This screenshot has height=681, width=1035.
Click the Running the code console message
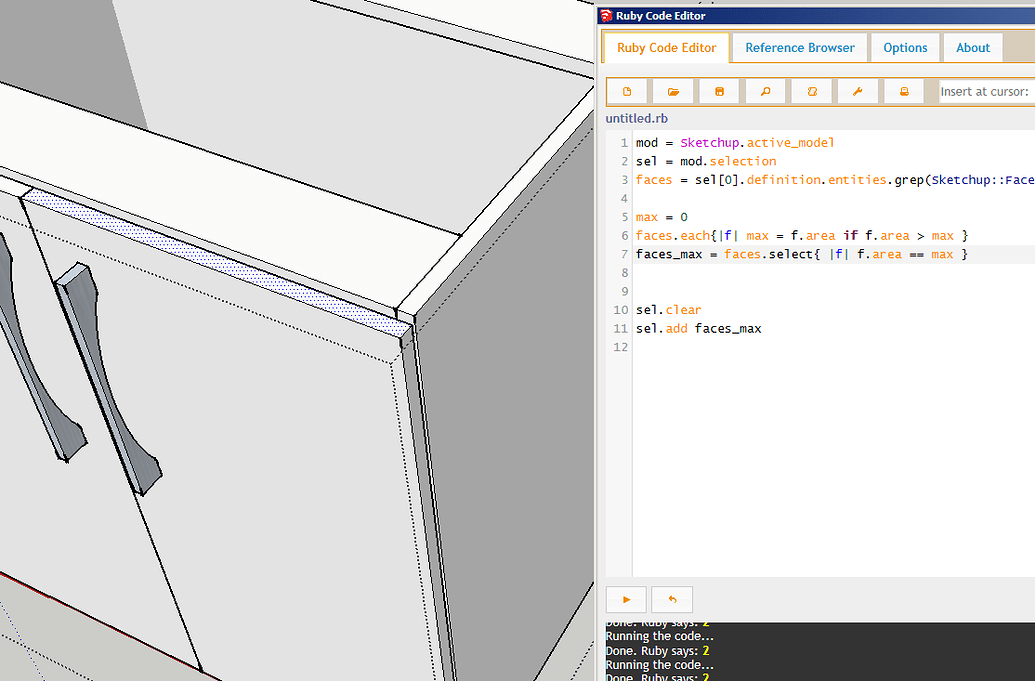point(660,635)
